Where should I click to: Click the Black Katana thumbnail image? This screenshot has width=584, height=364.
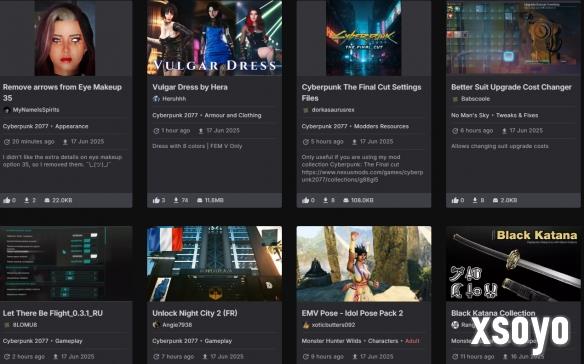[x=513, y=263]
